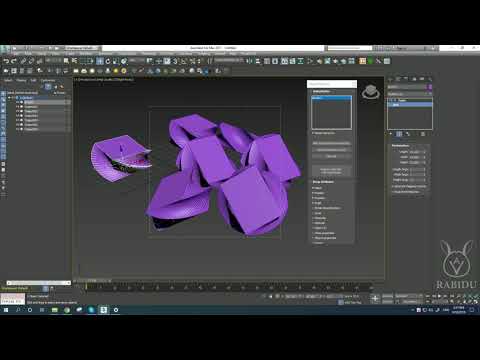Click the purple object color swatch

(x=430, y=87)
